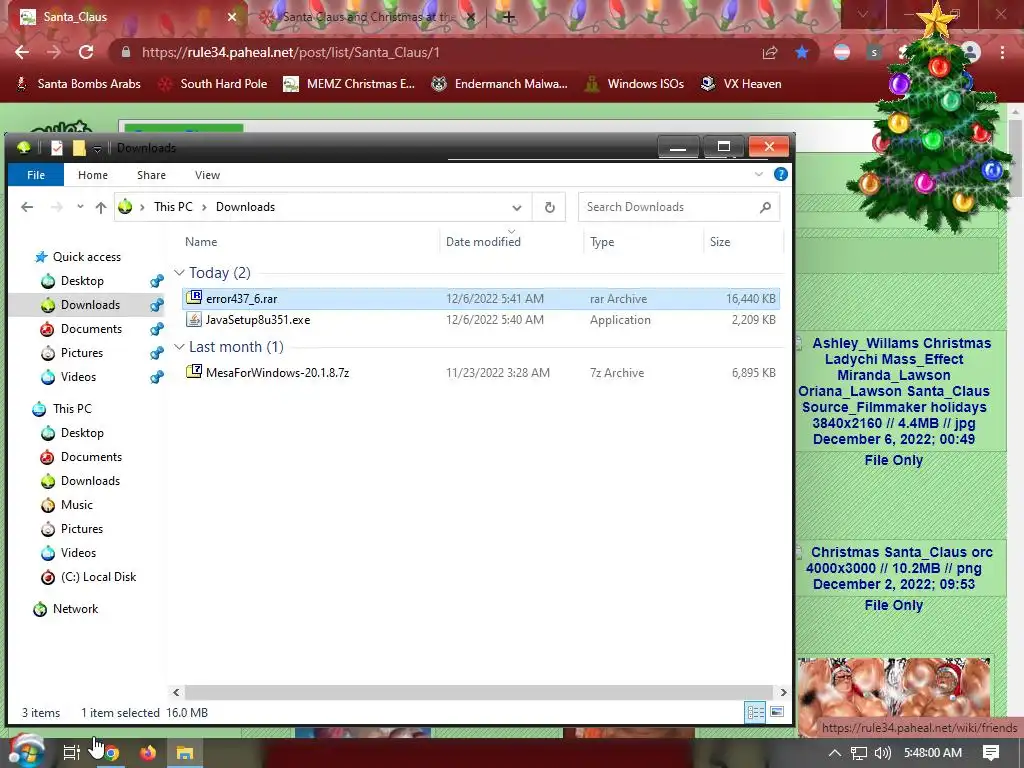Open Quick access in sidebar
Viewport: 1024px width, 768px height.
[87, 257]
